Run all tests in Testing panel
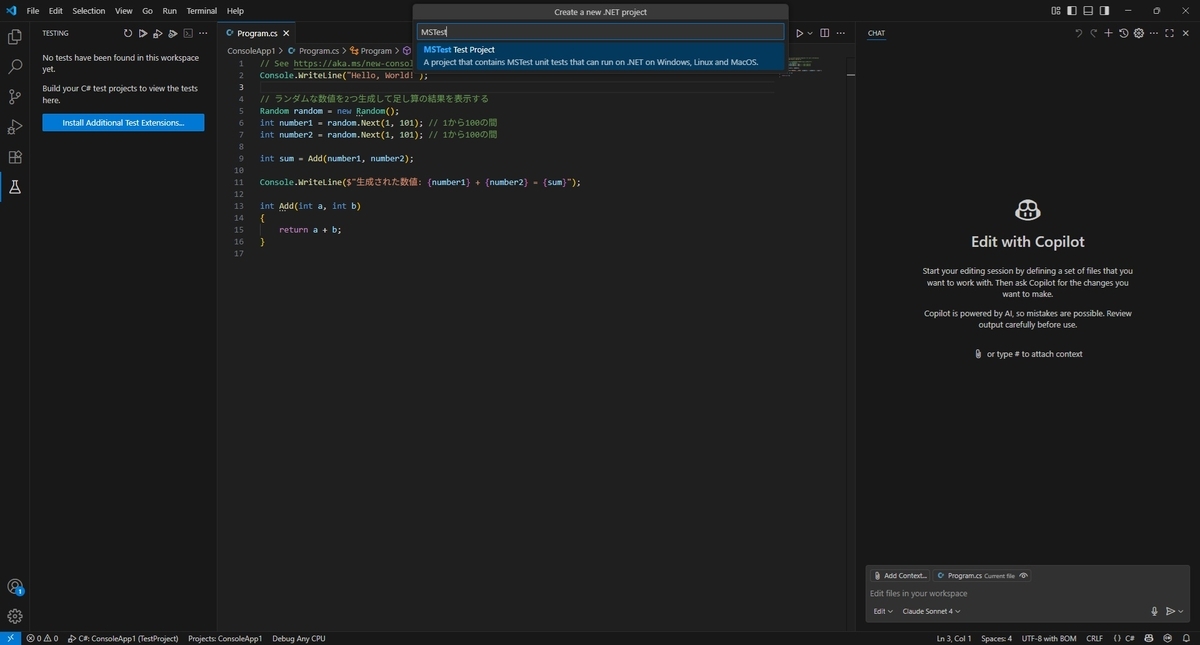 [x=143, y=33]
